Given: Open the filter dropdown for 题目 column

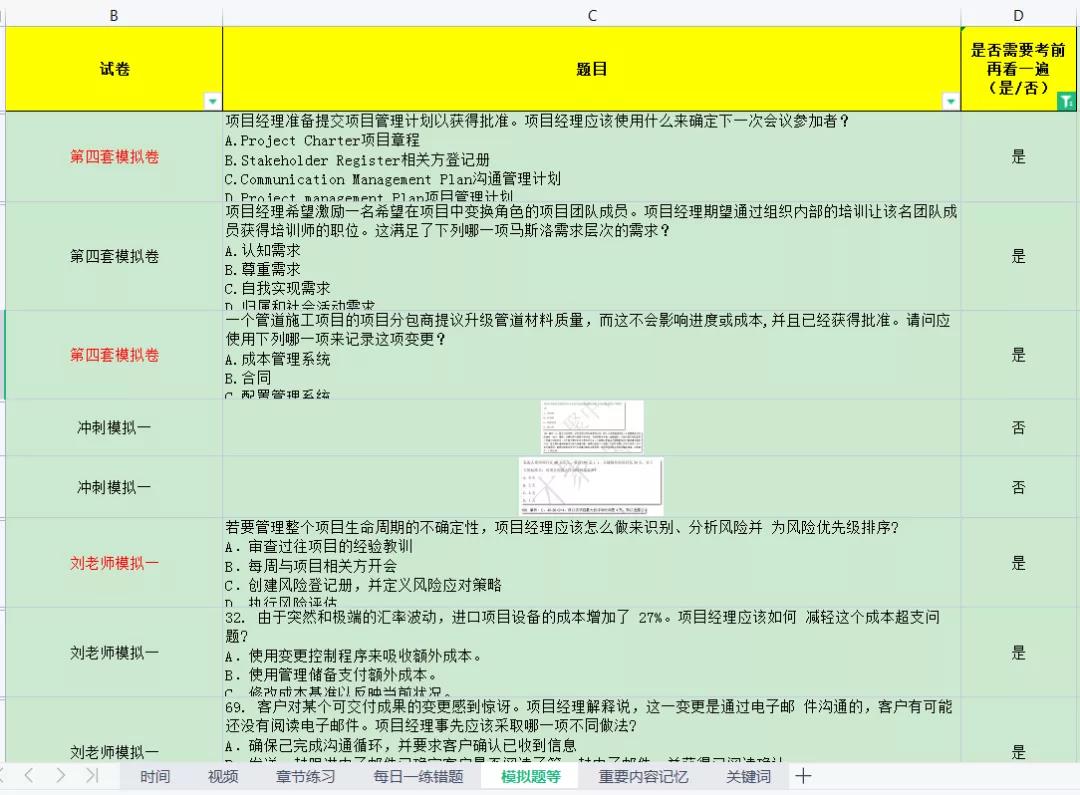Looking at the screenshot, I should click(951, 101).
